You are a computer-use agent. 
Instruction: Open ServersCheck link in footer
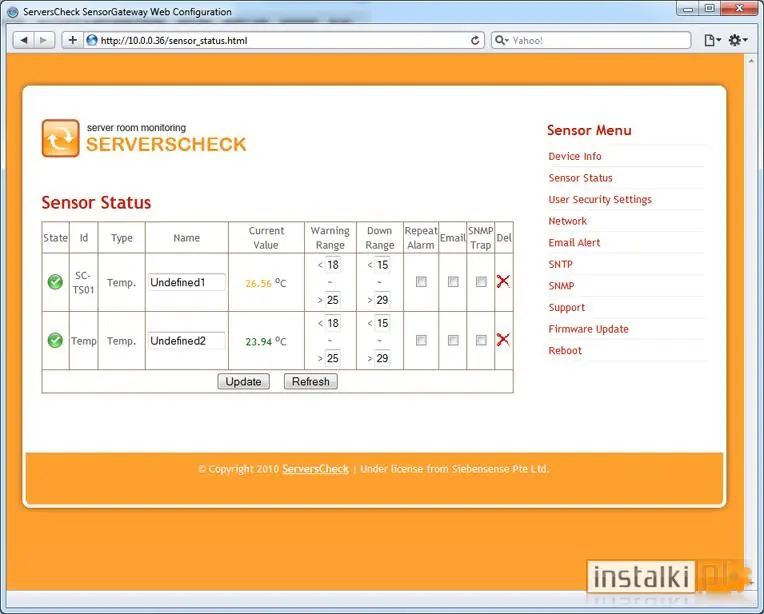click(315, 469)
